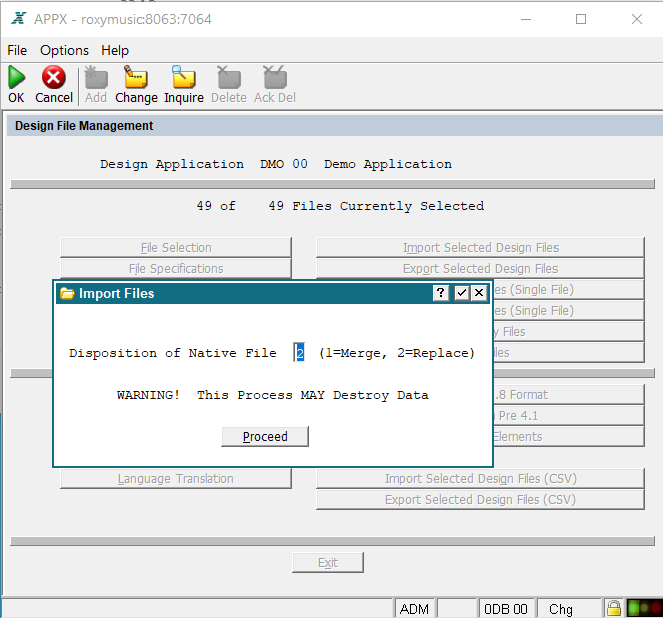The image size is (663, 618).
Task: Click Import Selected Design Files (CSV)
Action: [480, 479]
